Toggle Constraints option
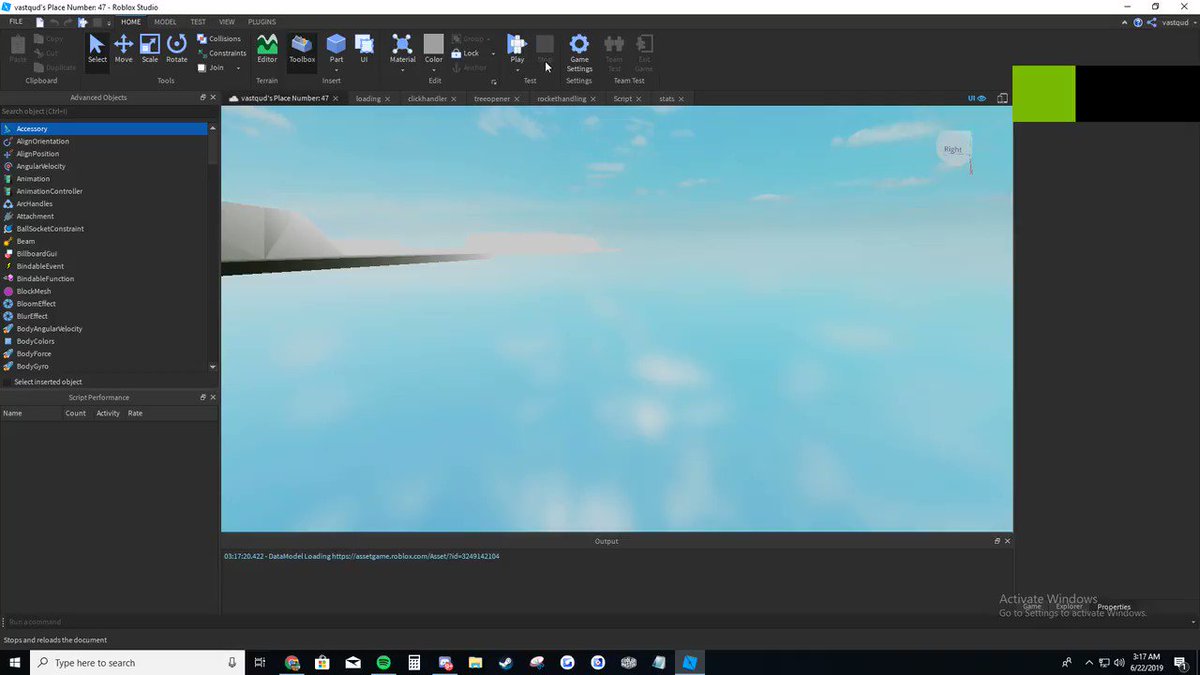1200x675 pixels. click(221, 53)
